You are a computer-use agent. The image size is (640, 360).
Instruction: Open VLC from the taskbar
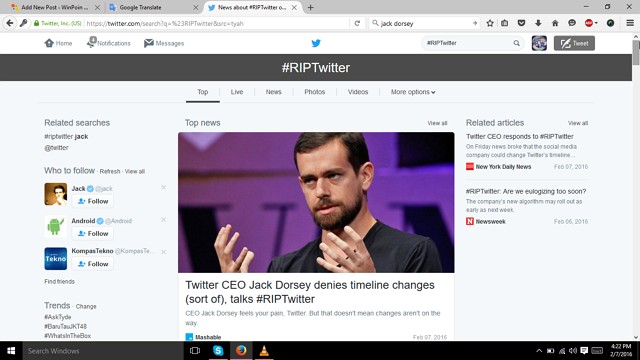coord(264,351)
